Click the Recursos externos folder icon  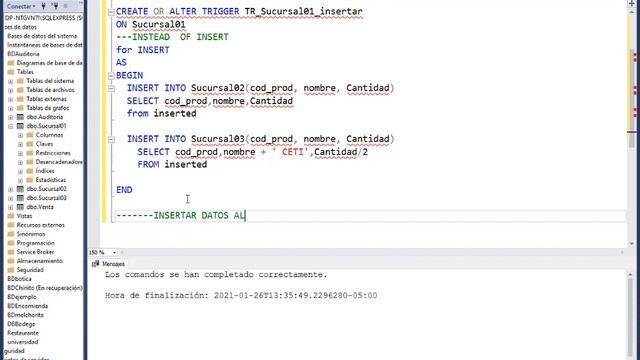click(x=11, y=225)
